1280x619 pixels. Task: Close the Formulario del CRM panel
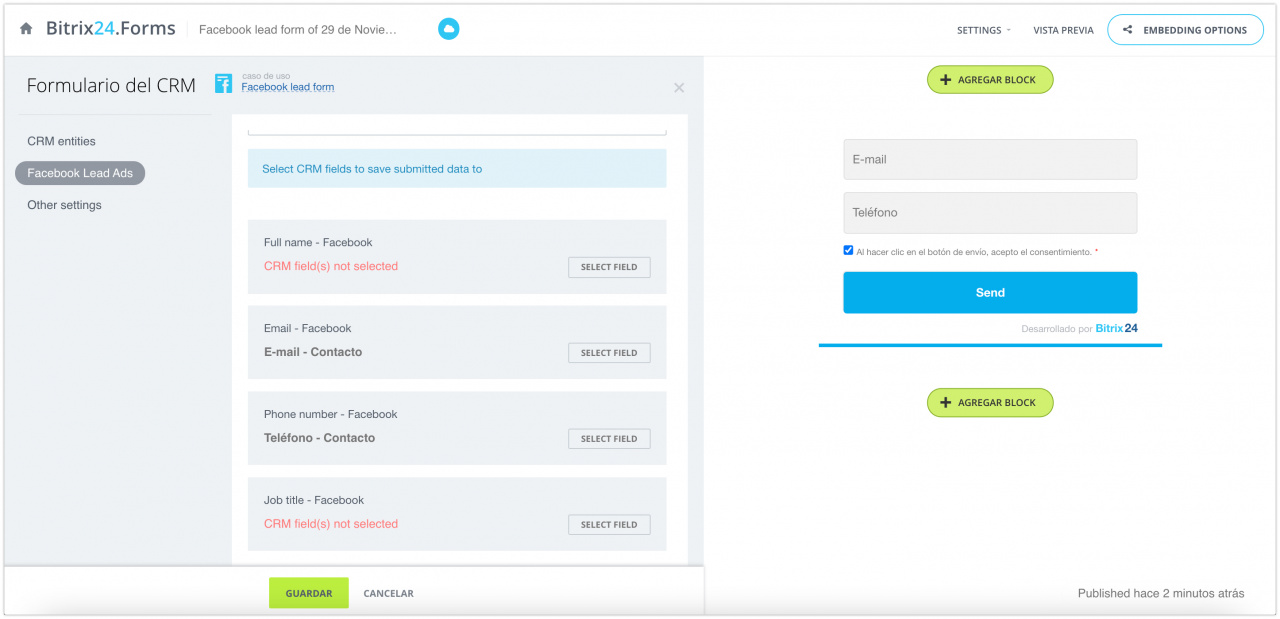tap(679, 88)
